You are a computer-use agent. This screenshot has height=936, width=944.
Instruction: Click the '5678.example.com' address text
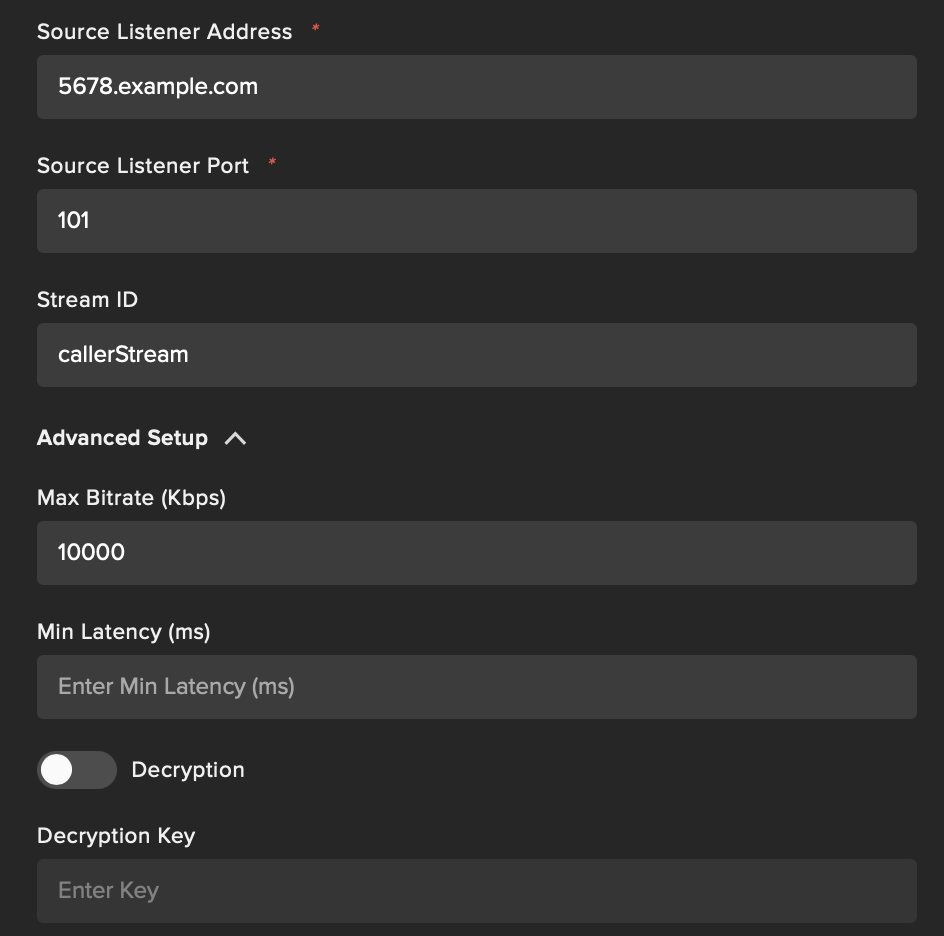tap(158, 87)
